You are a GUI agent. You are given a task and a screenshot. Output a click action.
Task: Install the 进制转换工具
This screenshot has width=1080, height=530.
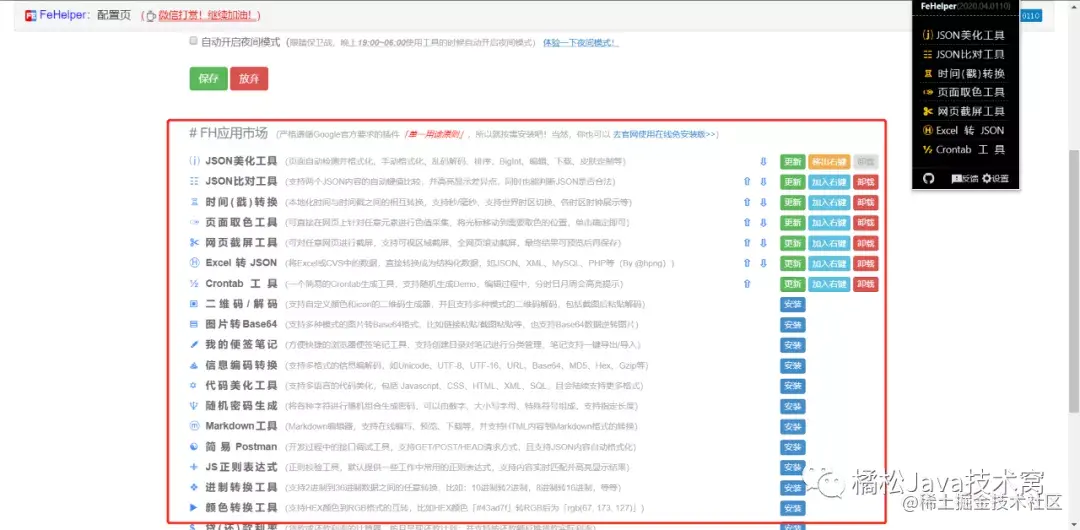(x=792, y=488)
